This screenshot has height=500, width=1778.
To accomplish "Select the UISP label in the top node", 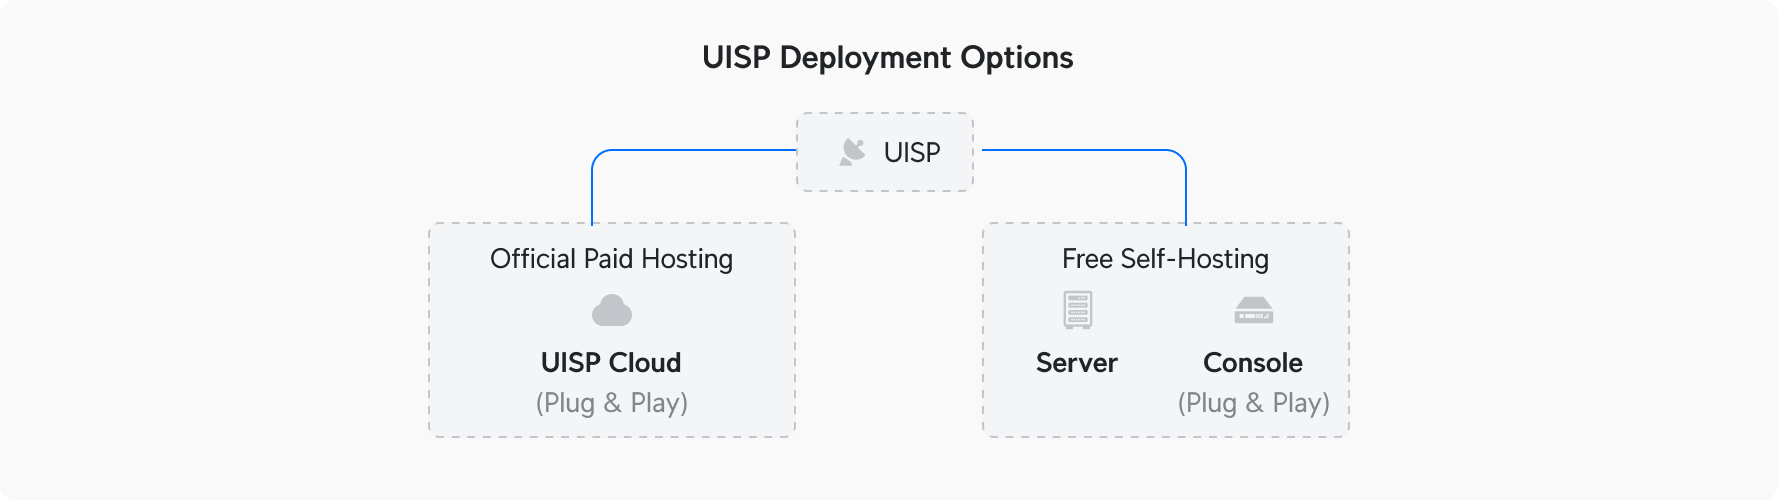I will 911,153.
